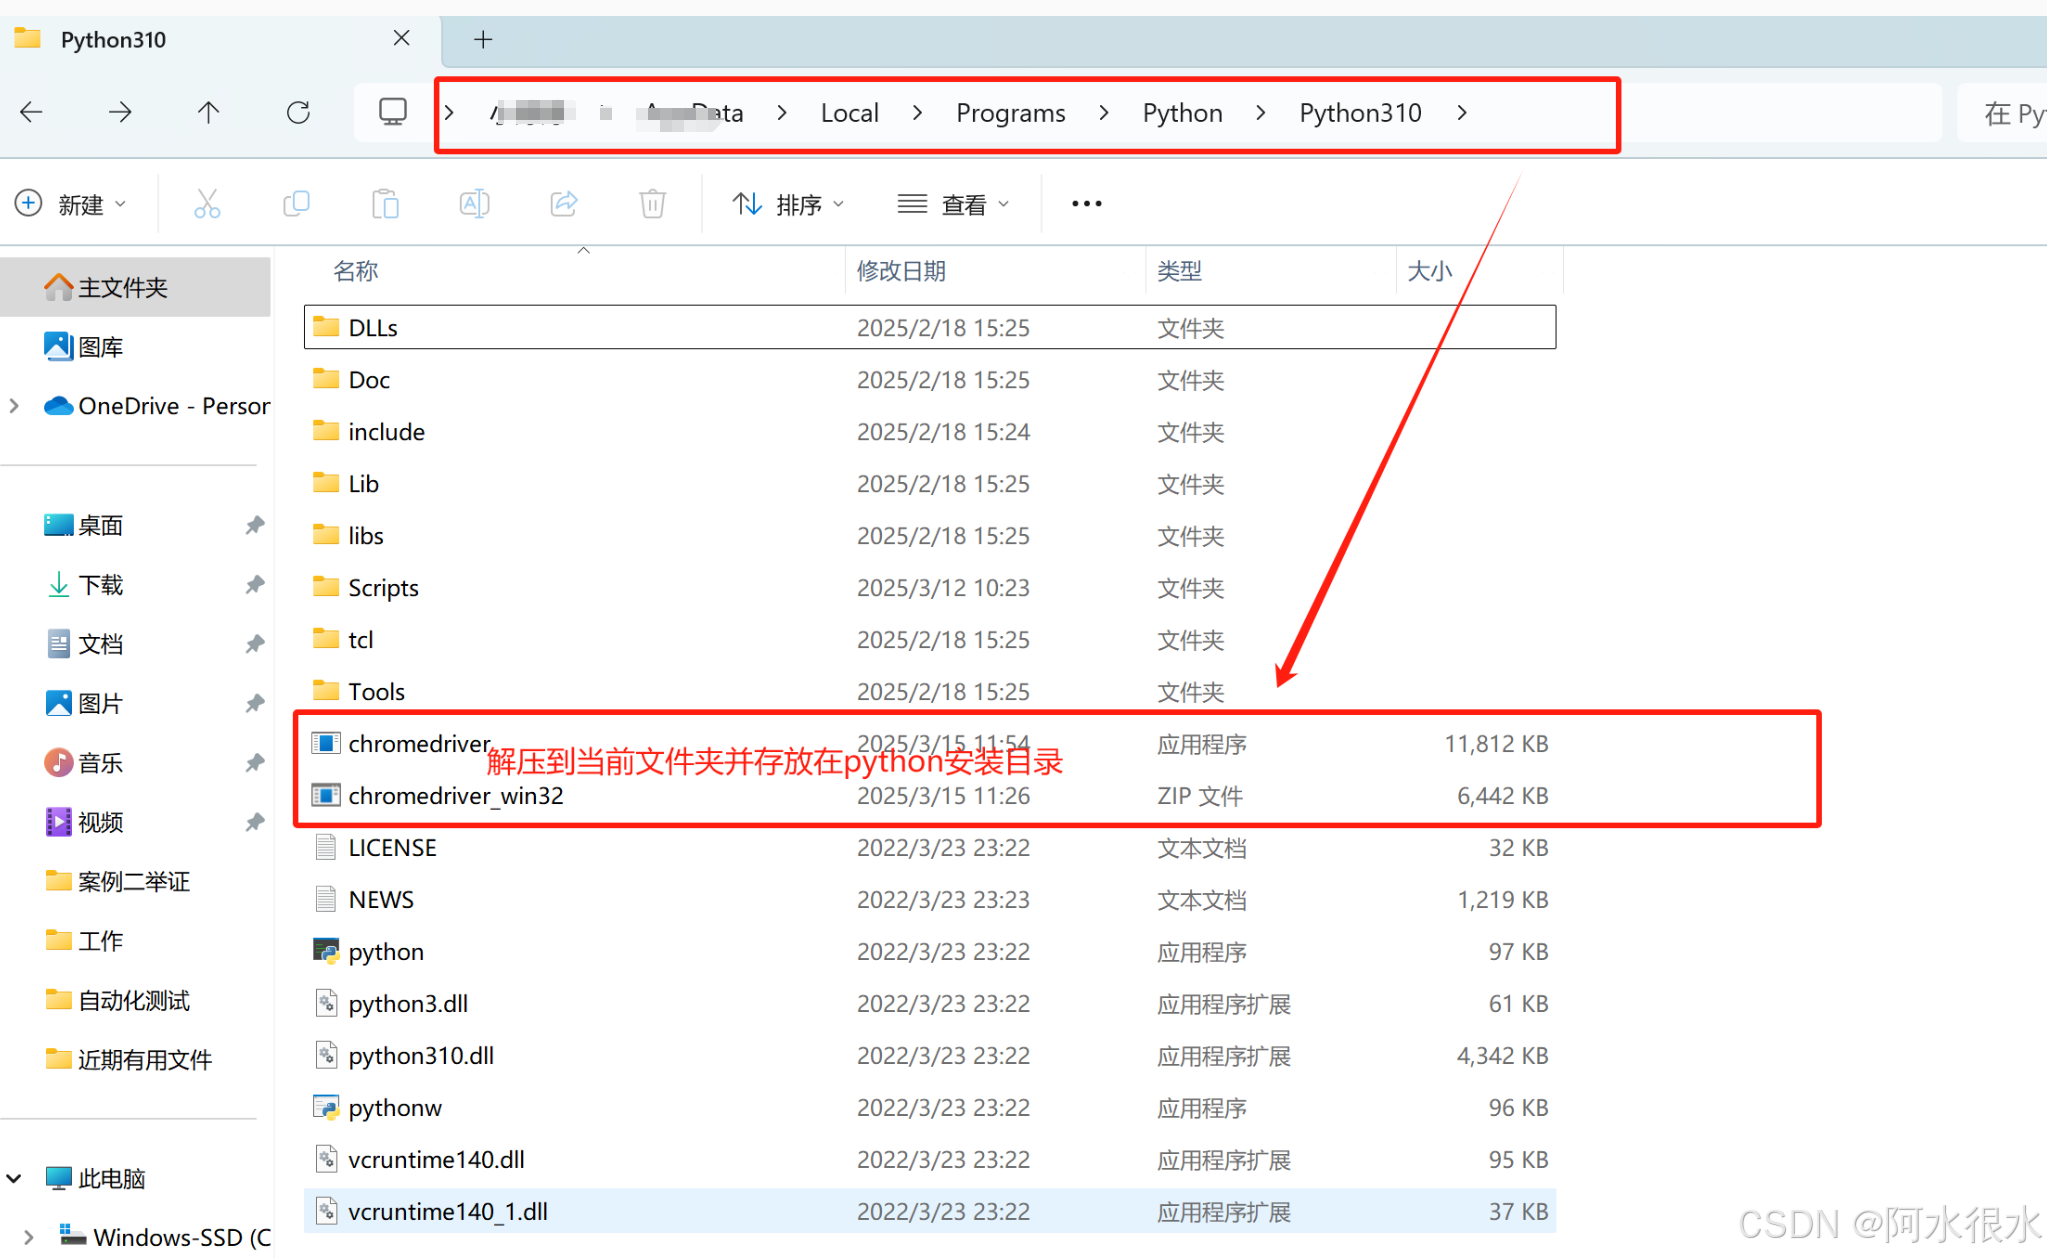Click the Delete trash icon
Image resolution: width=2047 pixels, height=1259 pixels.
(652, 203)
